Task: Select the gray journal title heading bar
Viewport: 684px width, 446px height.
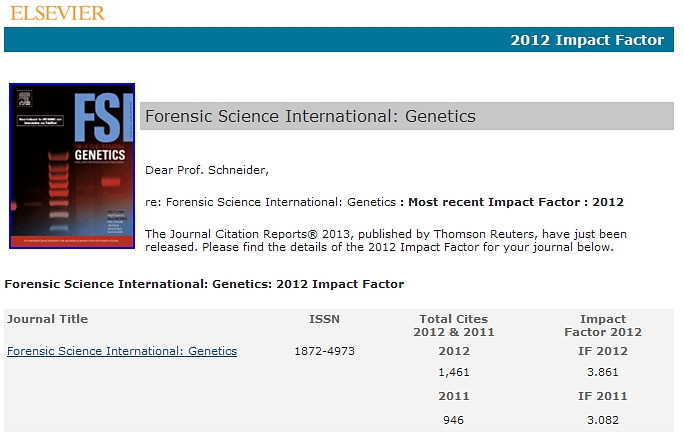Action: [x=407, y=116]
